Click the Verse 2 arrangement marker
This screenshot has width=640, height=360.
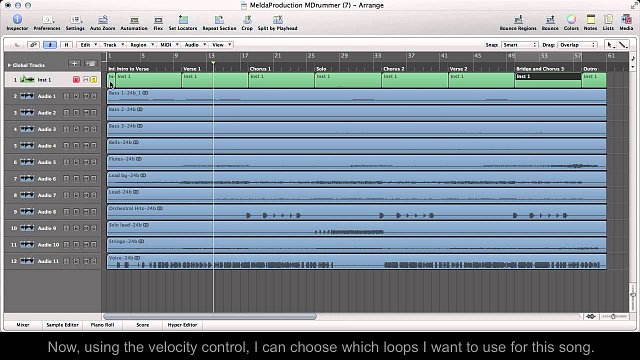point(458,69)
